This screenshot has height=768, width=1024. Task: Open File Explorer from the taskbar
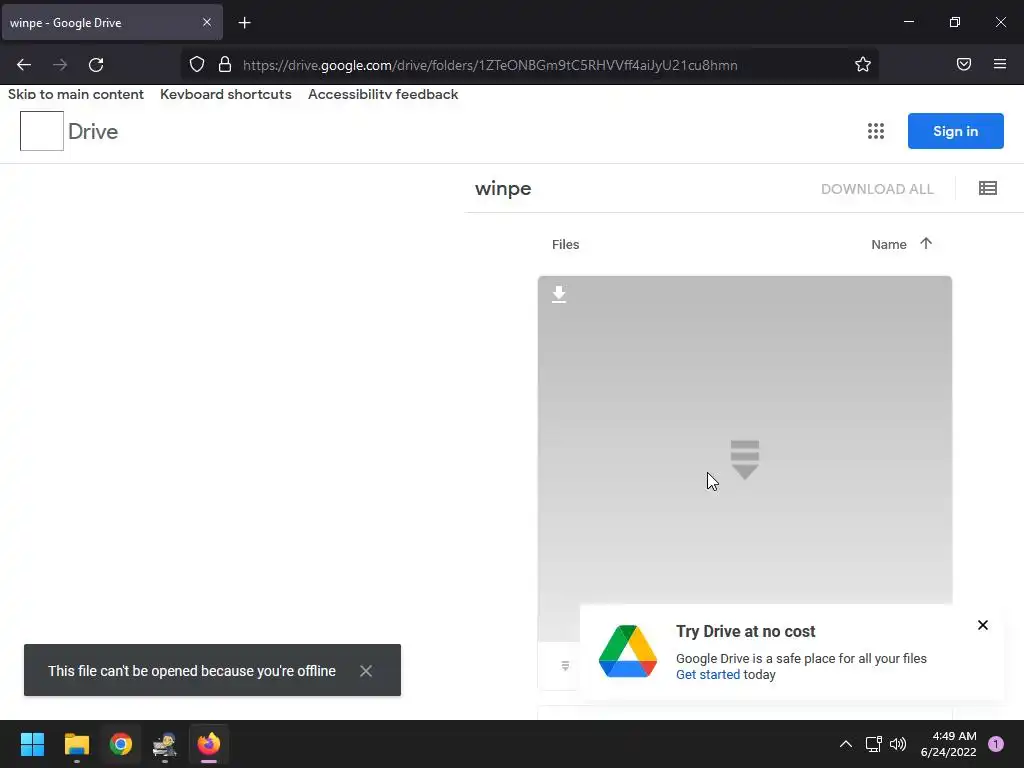click(77, 744)
